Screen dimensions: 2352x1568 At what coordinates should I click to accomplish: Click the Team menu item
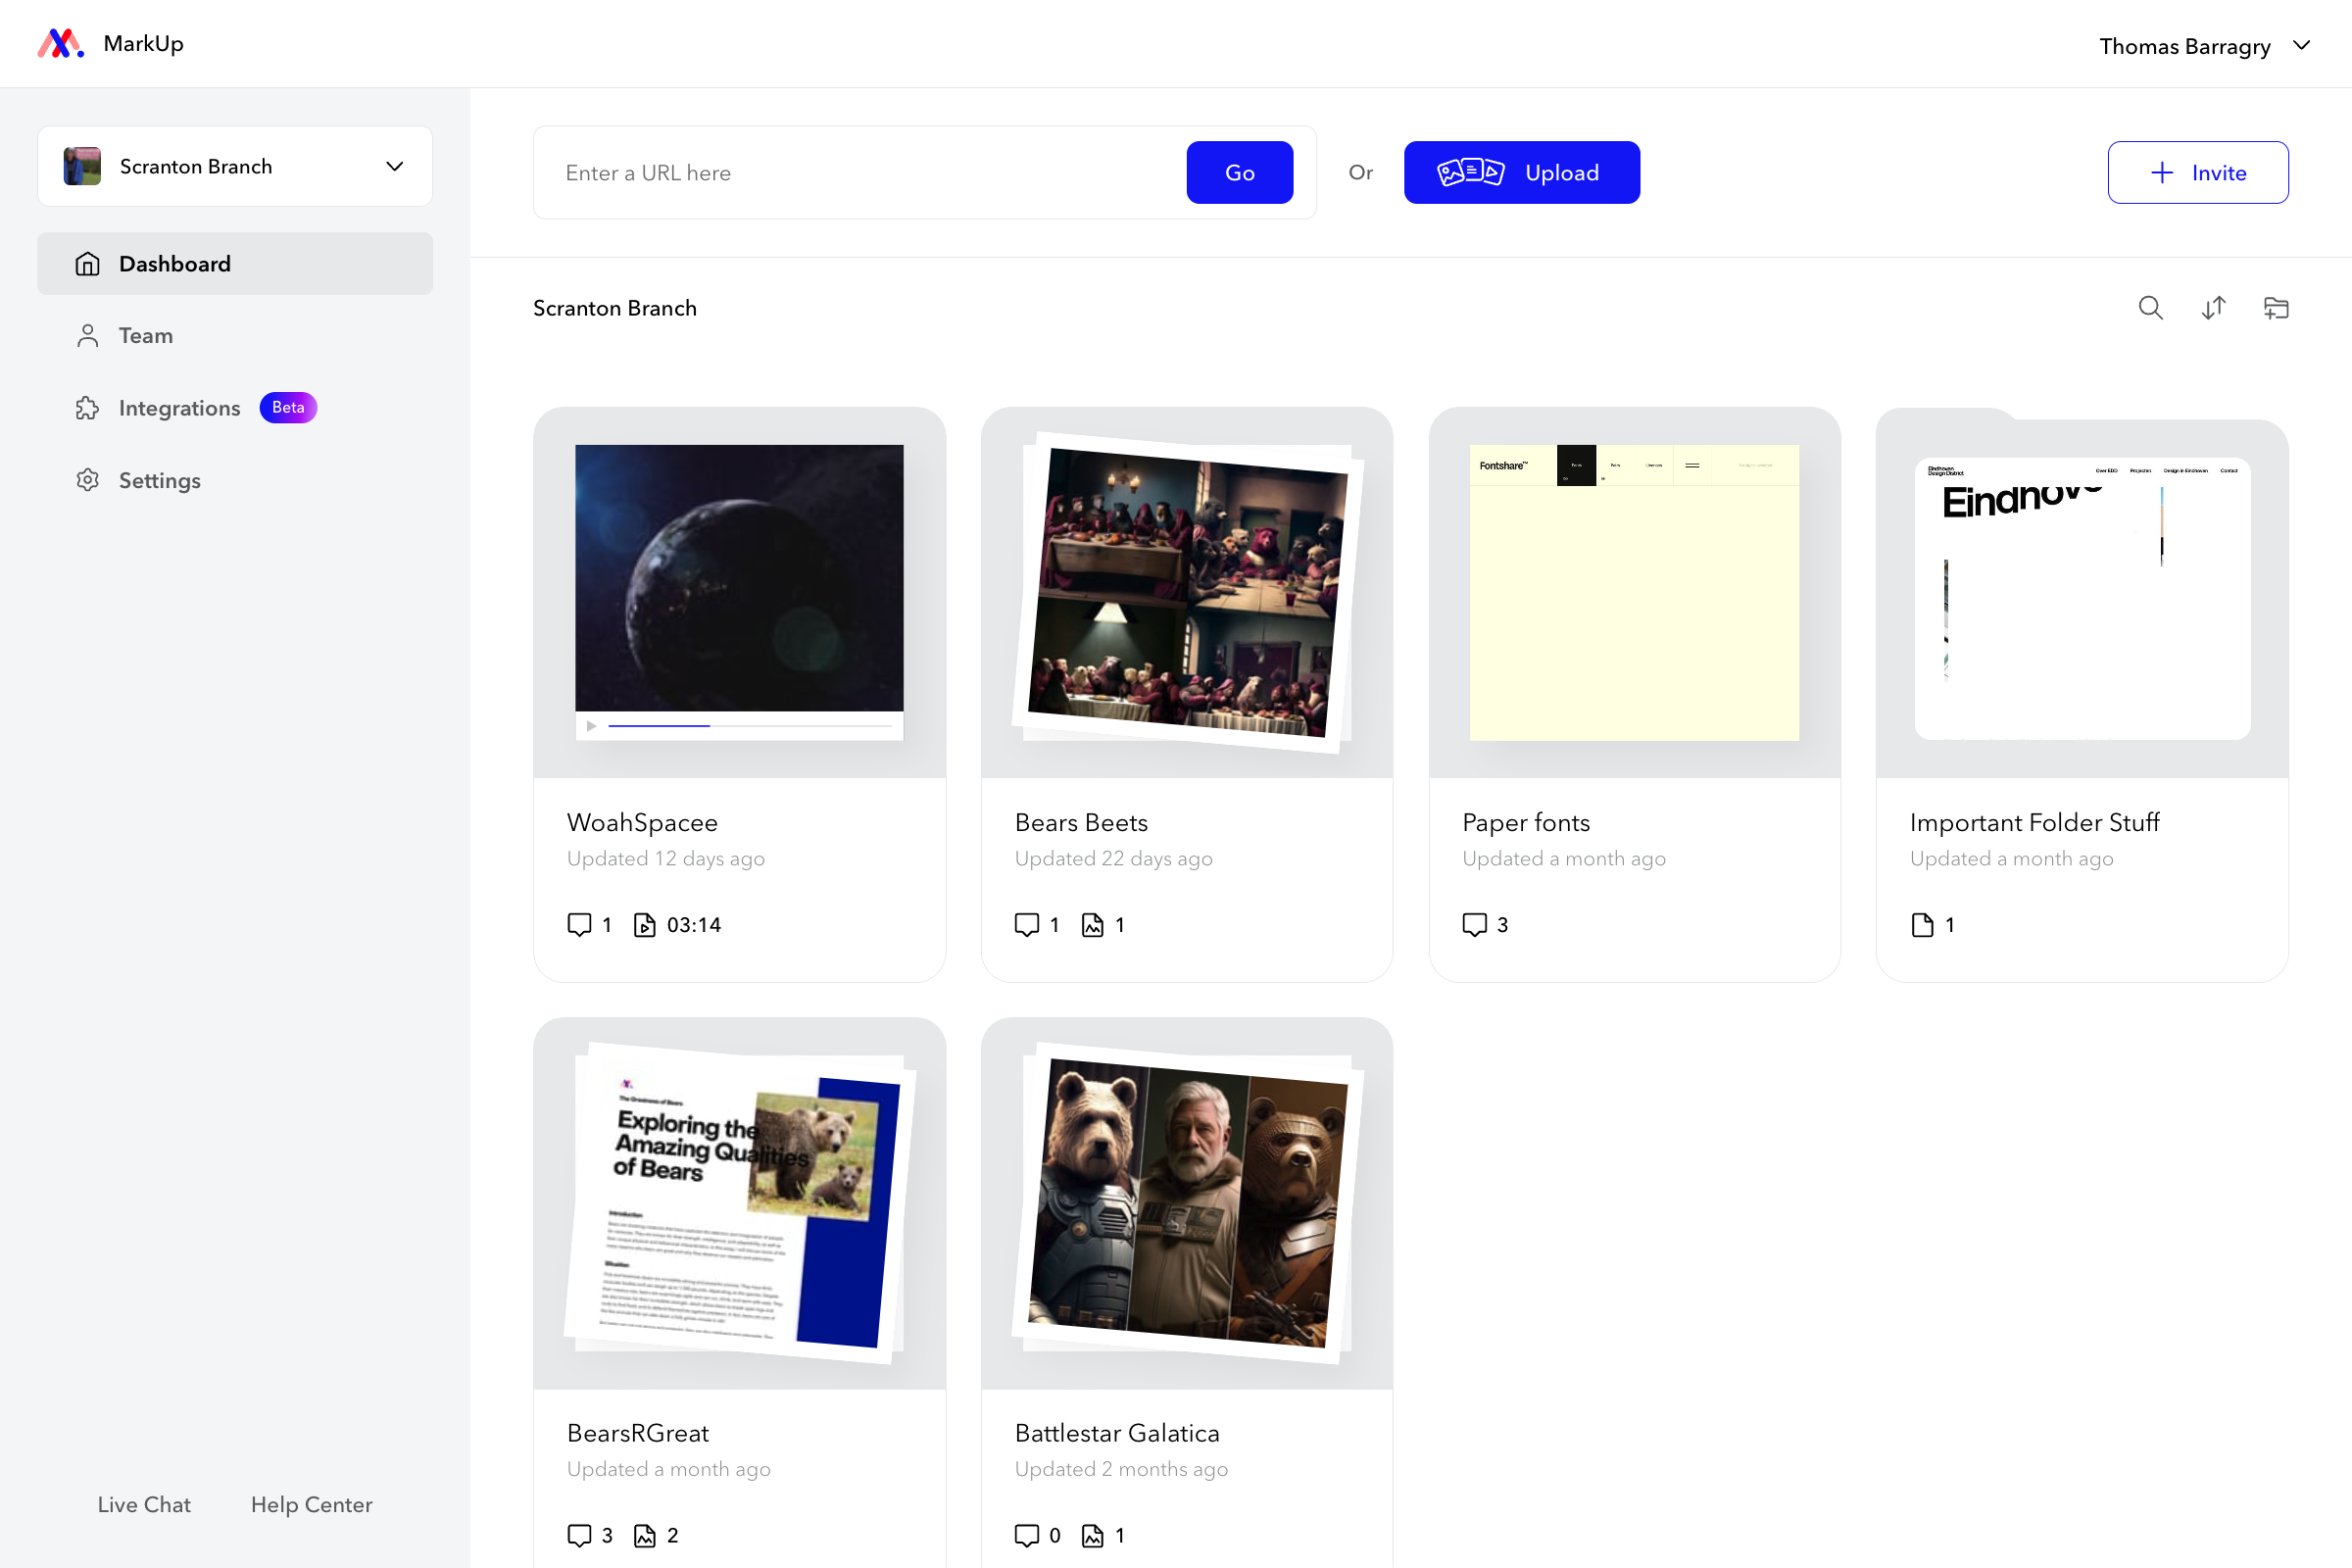[x=143, y=334]
